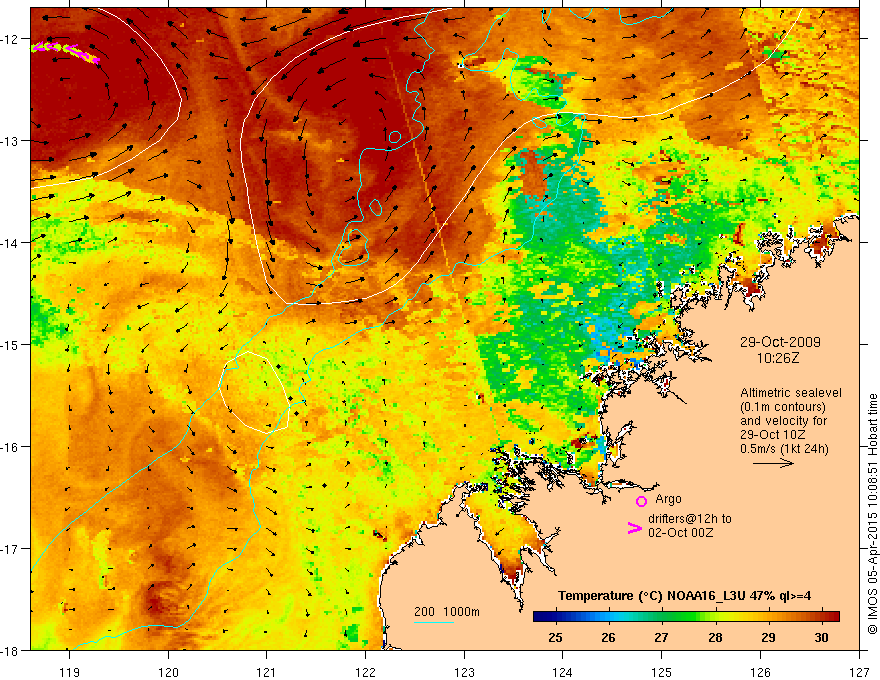Click the latitude axis label -18
Screen dimensions: 880x680
coord(9,650)
